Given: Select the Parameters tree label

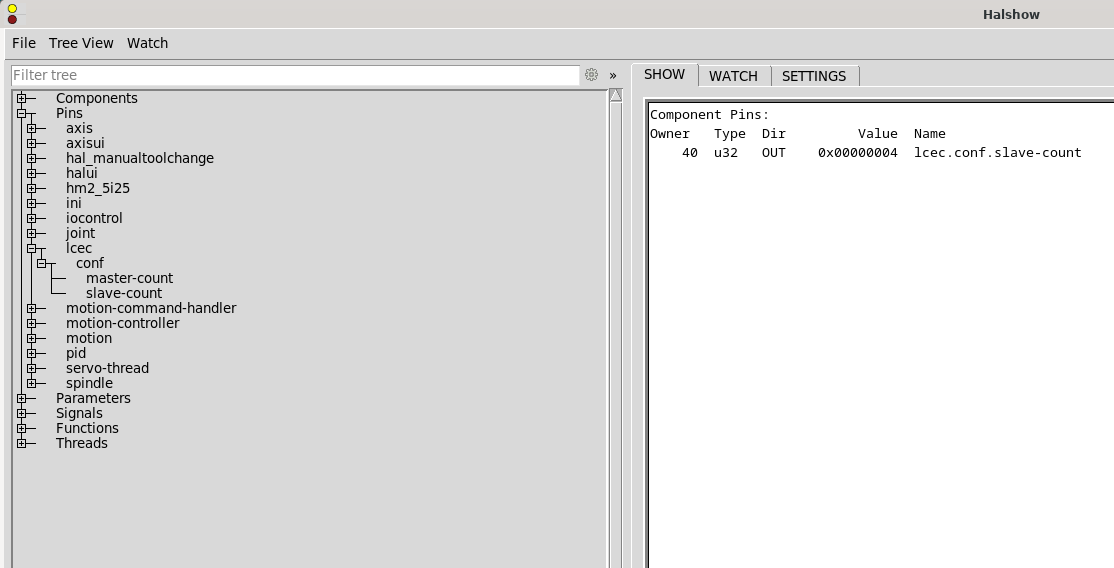Looking at the screenshot, I should [x=93, y=398].
